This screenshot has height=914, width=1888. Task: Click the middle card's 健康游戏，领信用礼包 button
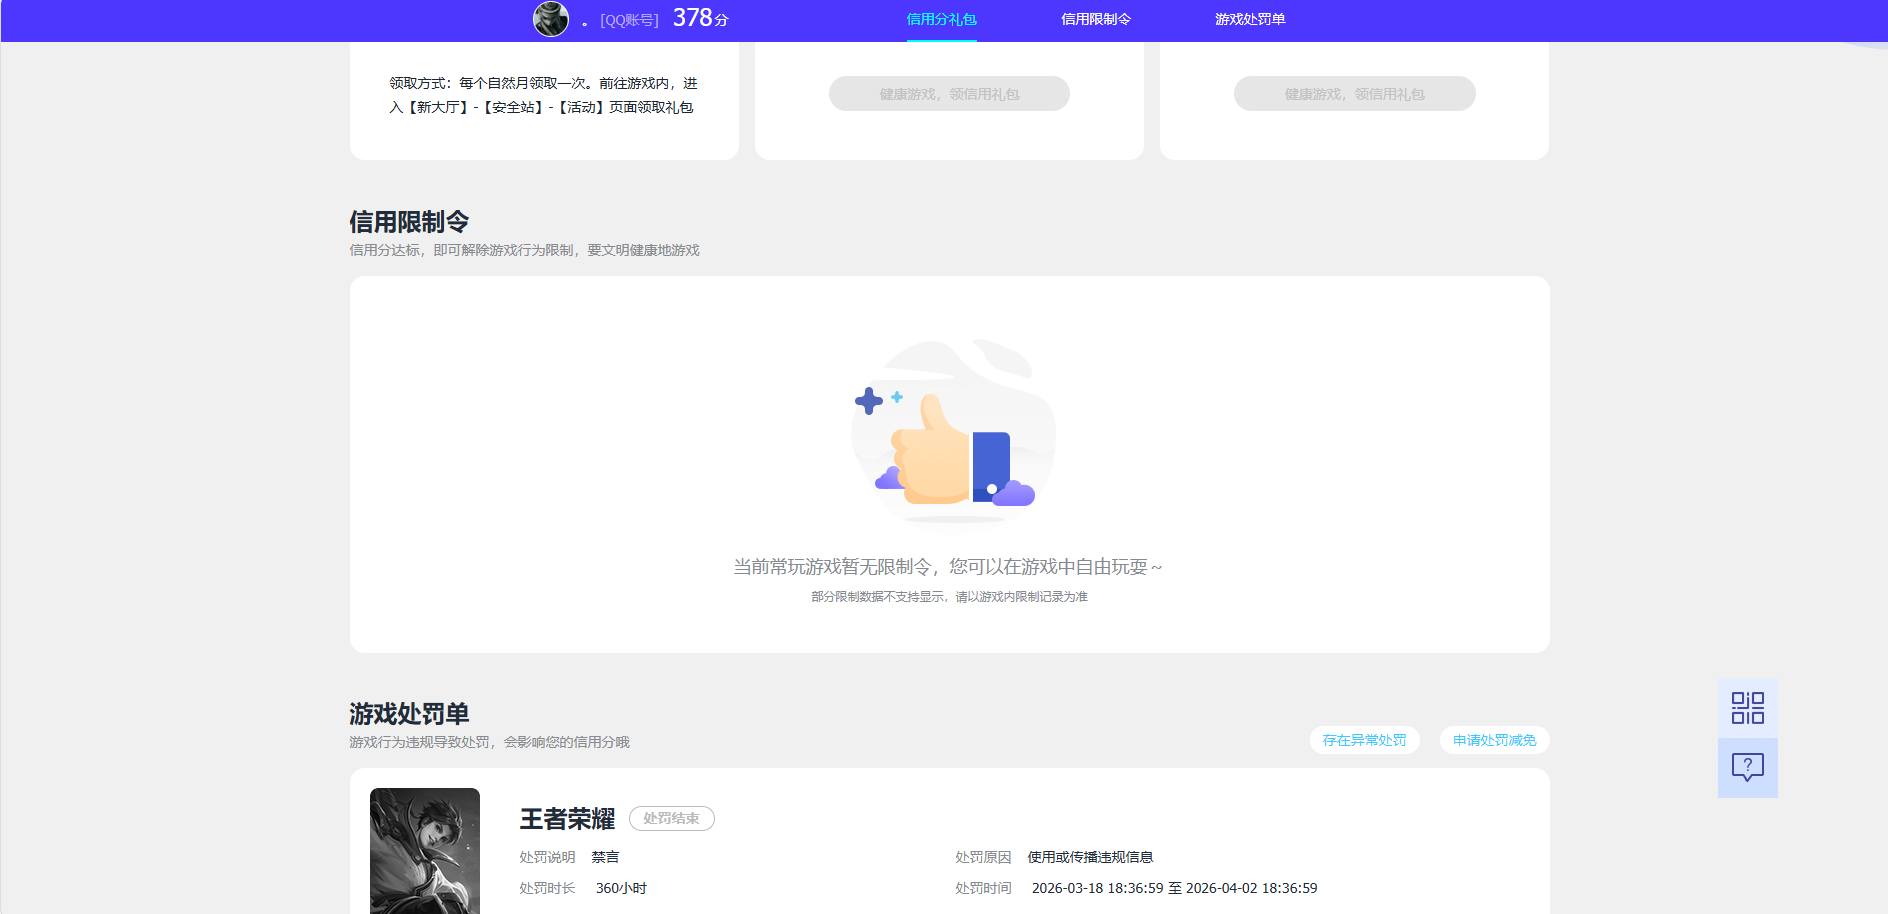tap(949, 94)
